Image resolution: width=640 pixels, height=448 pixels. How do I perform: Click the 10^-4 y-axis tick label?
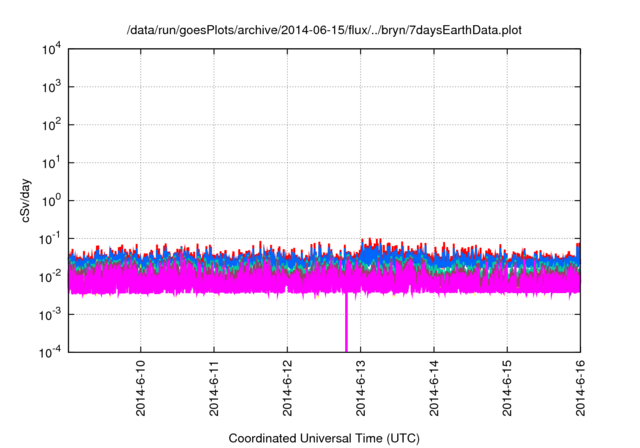point(50,352)
